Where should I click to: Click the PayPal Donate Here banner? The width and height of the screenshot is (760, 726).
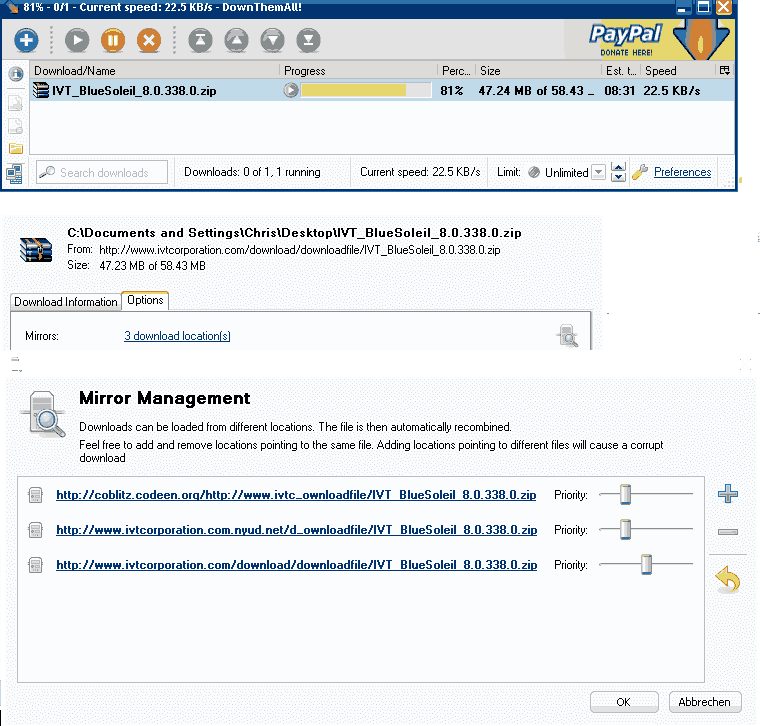(x=649, y=40)
